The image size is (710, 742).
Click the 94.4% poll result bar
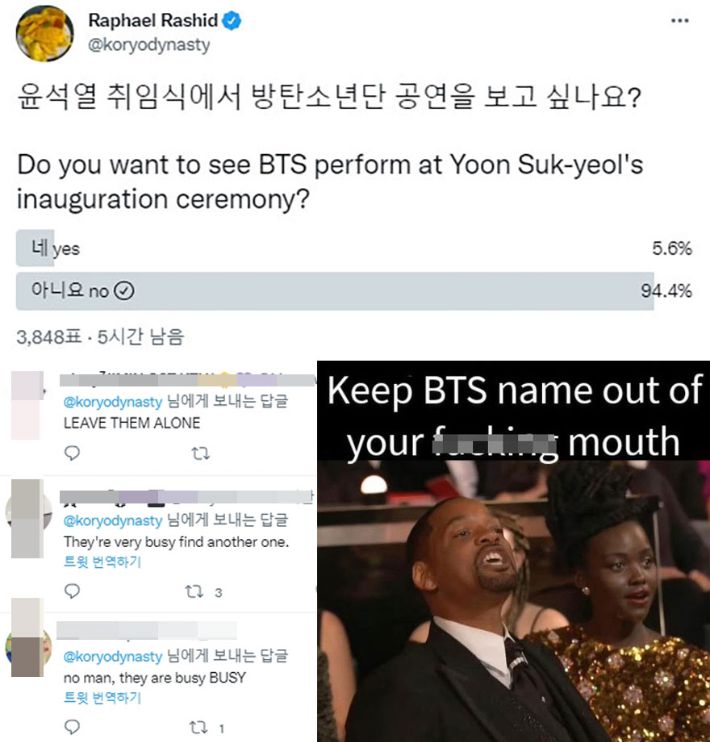point(335,291)
